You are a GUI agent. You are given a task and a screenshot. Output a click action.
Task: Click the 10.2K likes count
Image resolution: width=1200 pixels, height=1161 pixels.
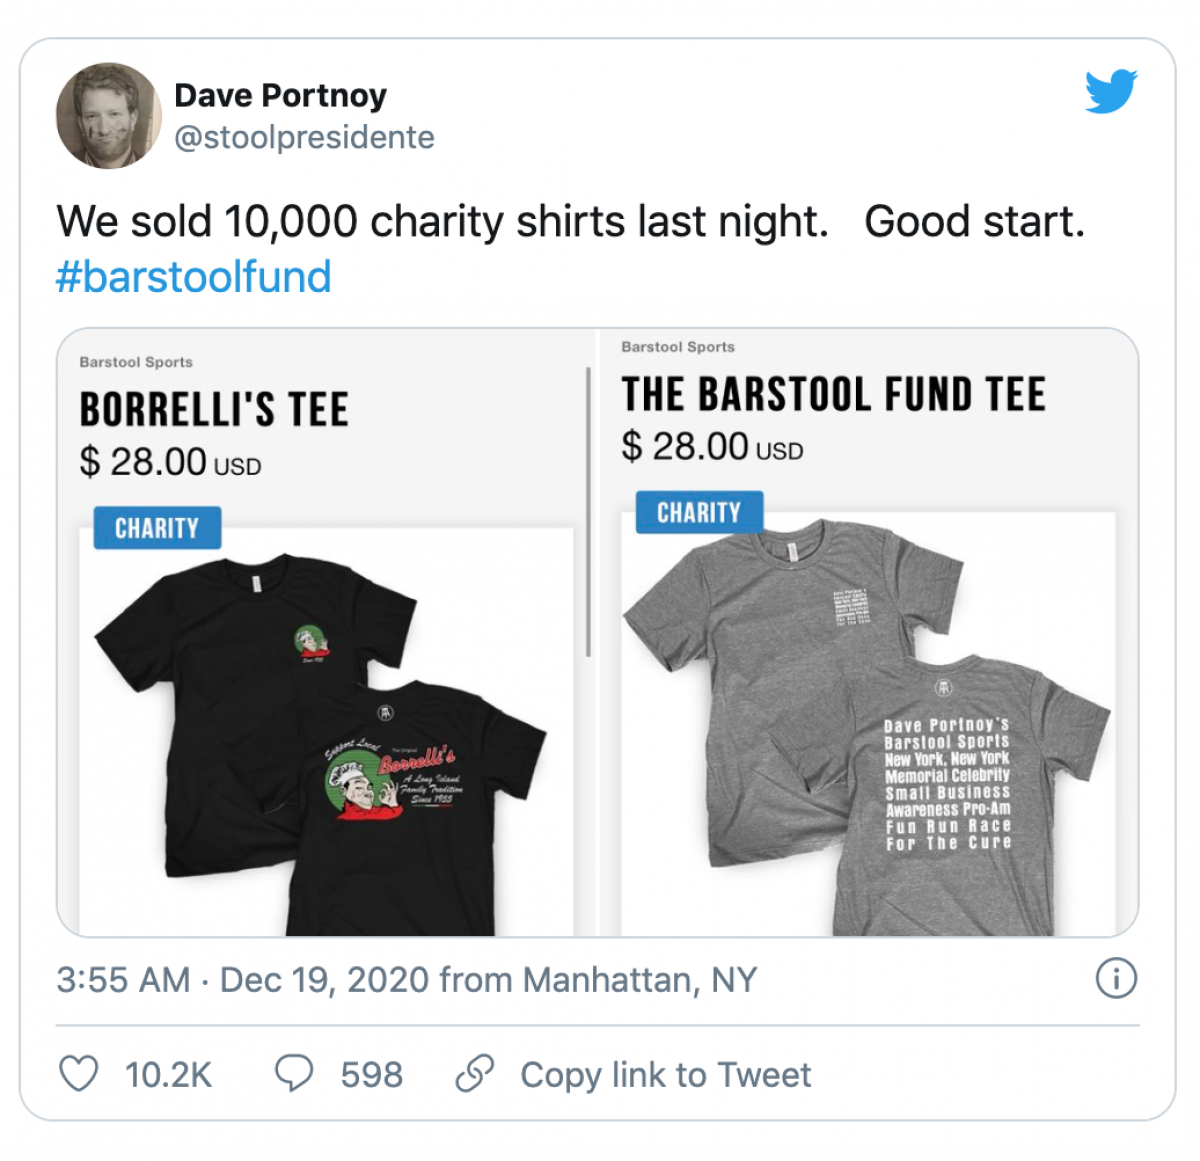pos(168,1075)
